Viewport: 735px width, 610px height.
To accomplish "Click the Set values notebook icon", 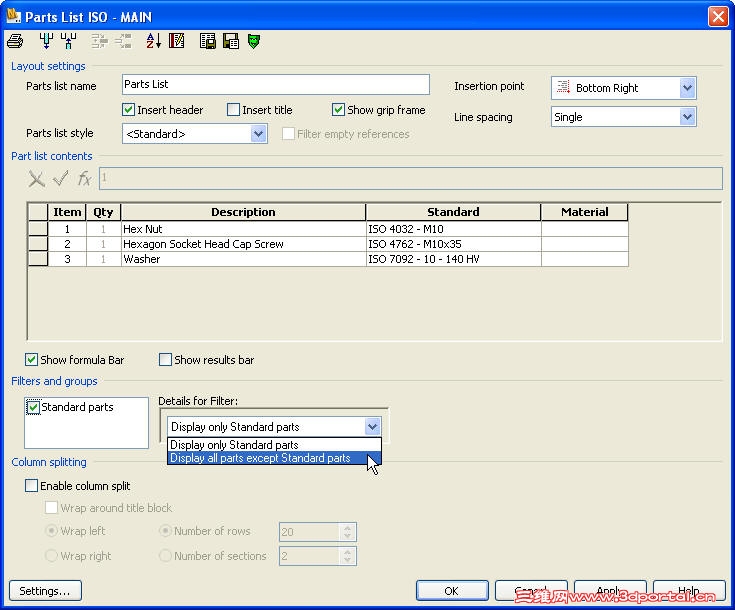I will click(177, 41).
